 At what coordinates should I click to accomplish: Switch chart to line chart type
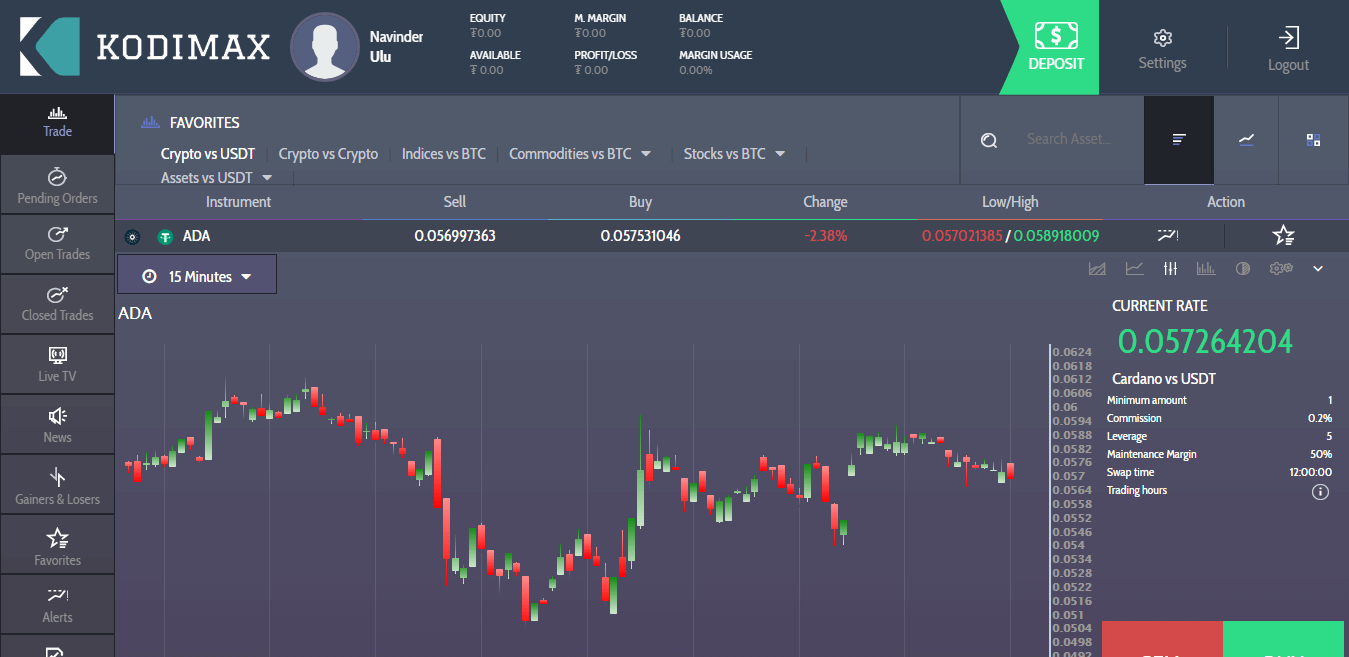(1134, 268)
